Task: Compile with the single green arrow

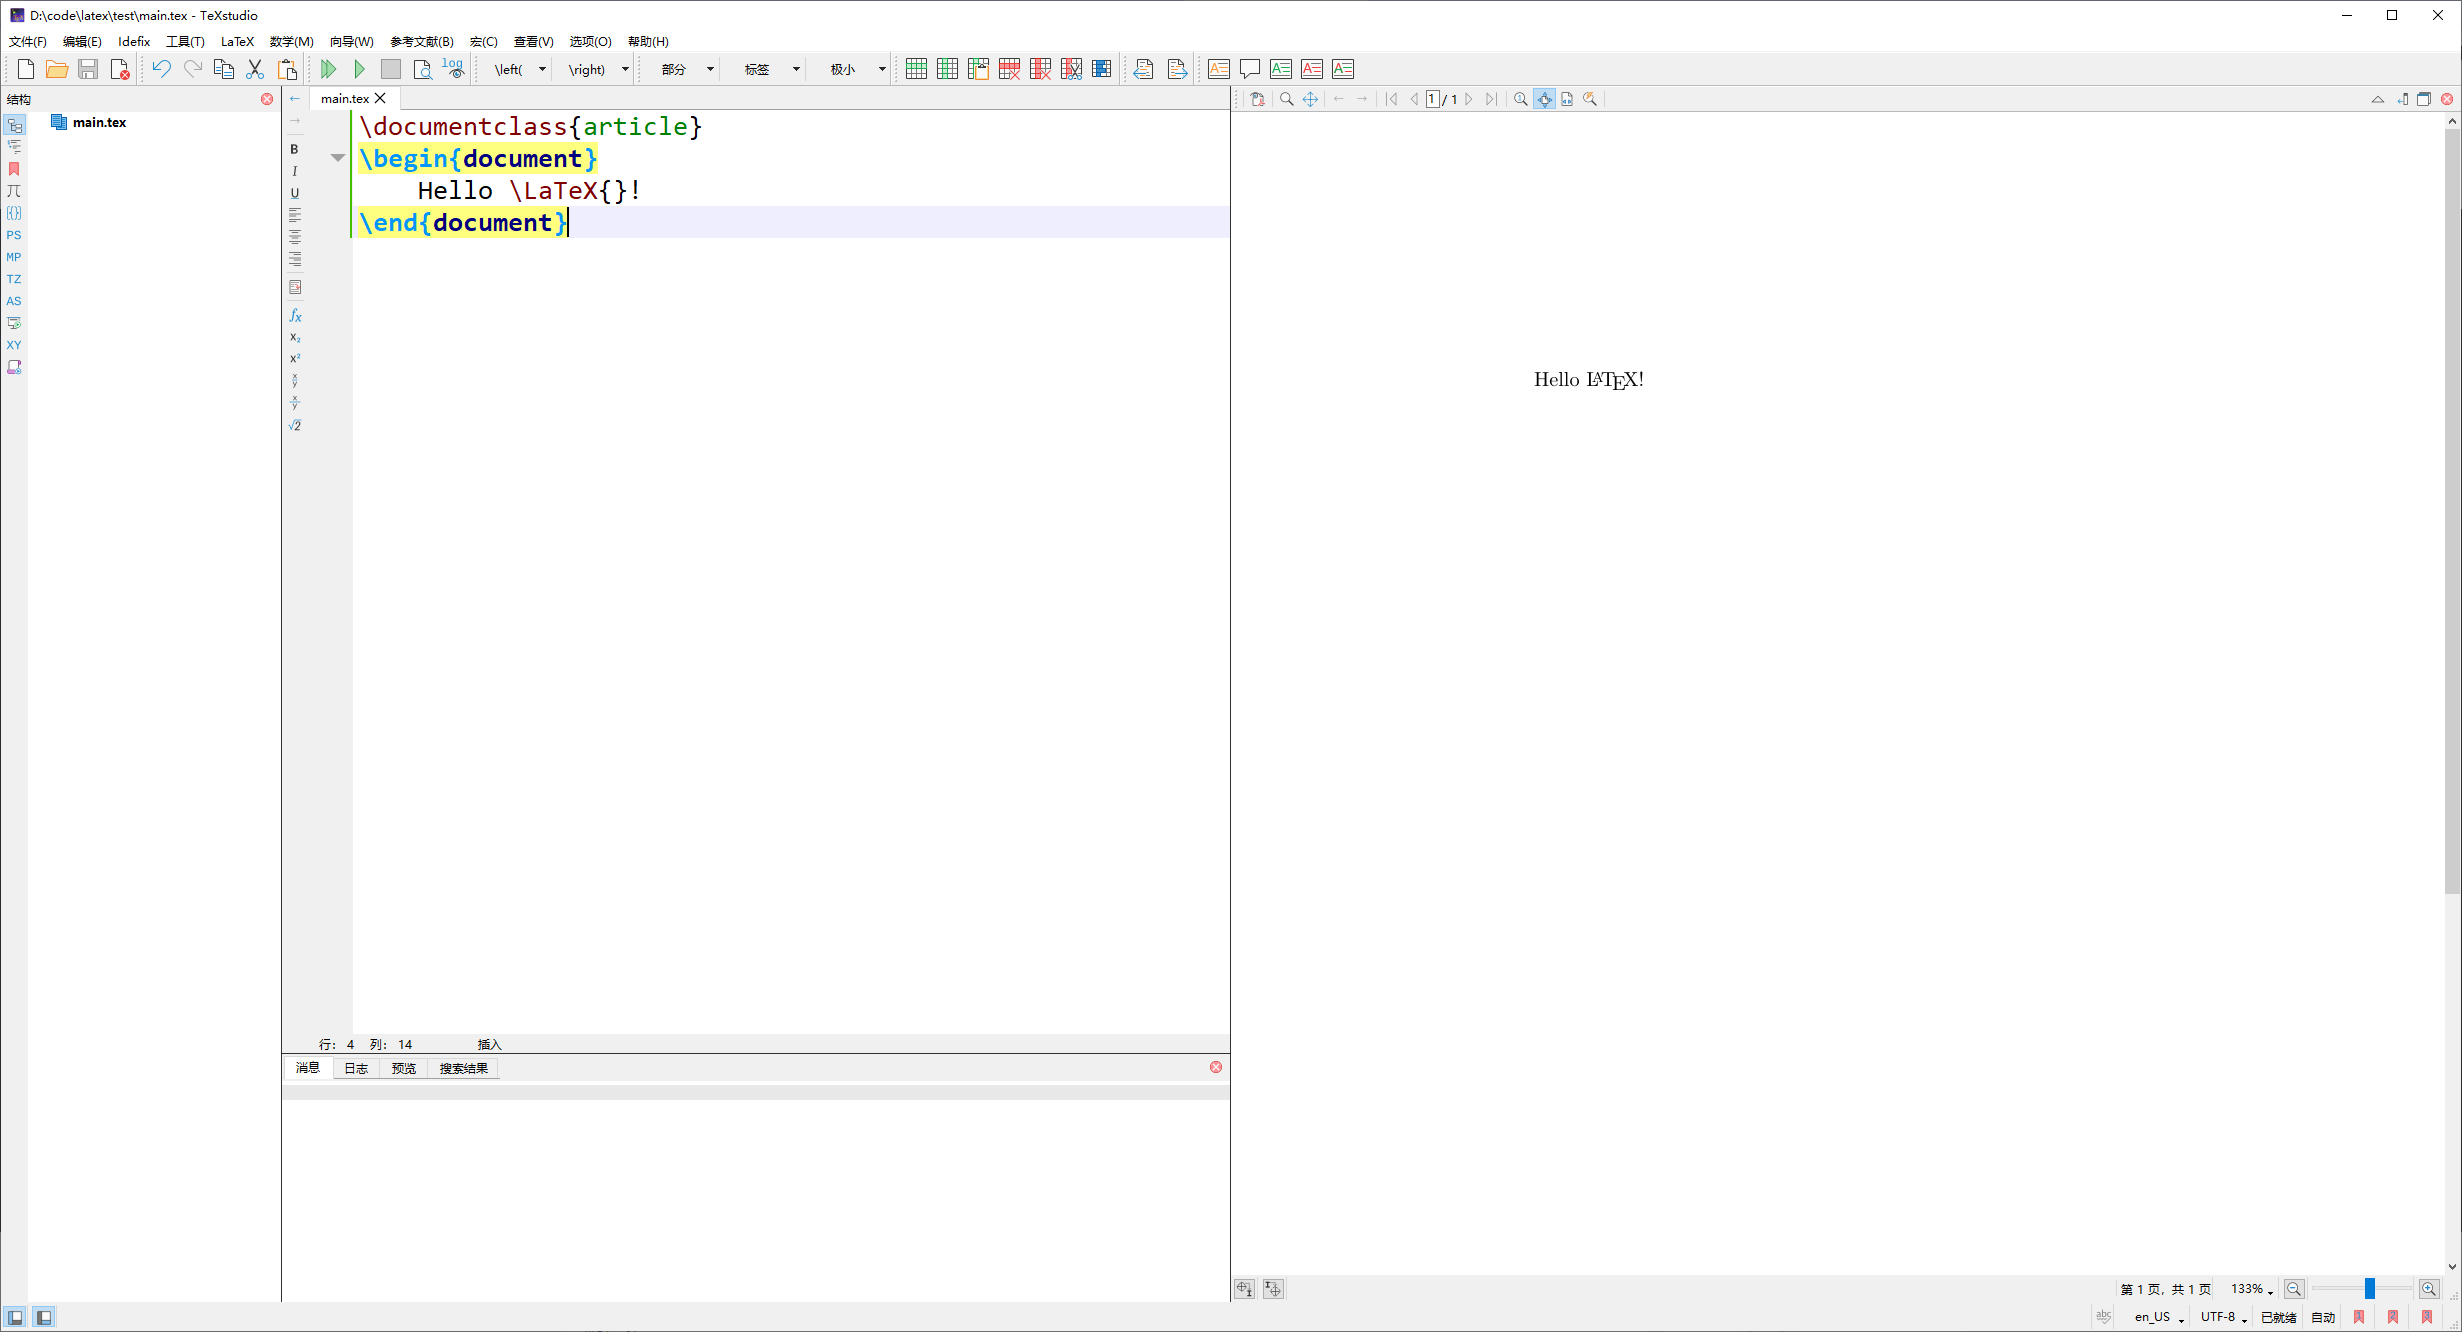Action: [x=360, y=69]
